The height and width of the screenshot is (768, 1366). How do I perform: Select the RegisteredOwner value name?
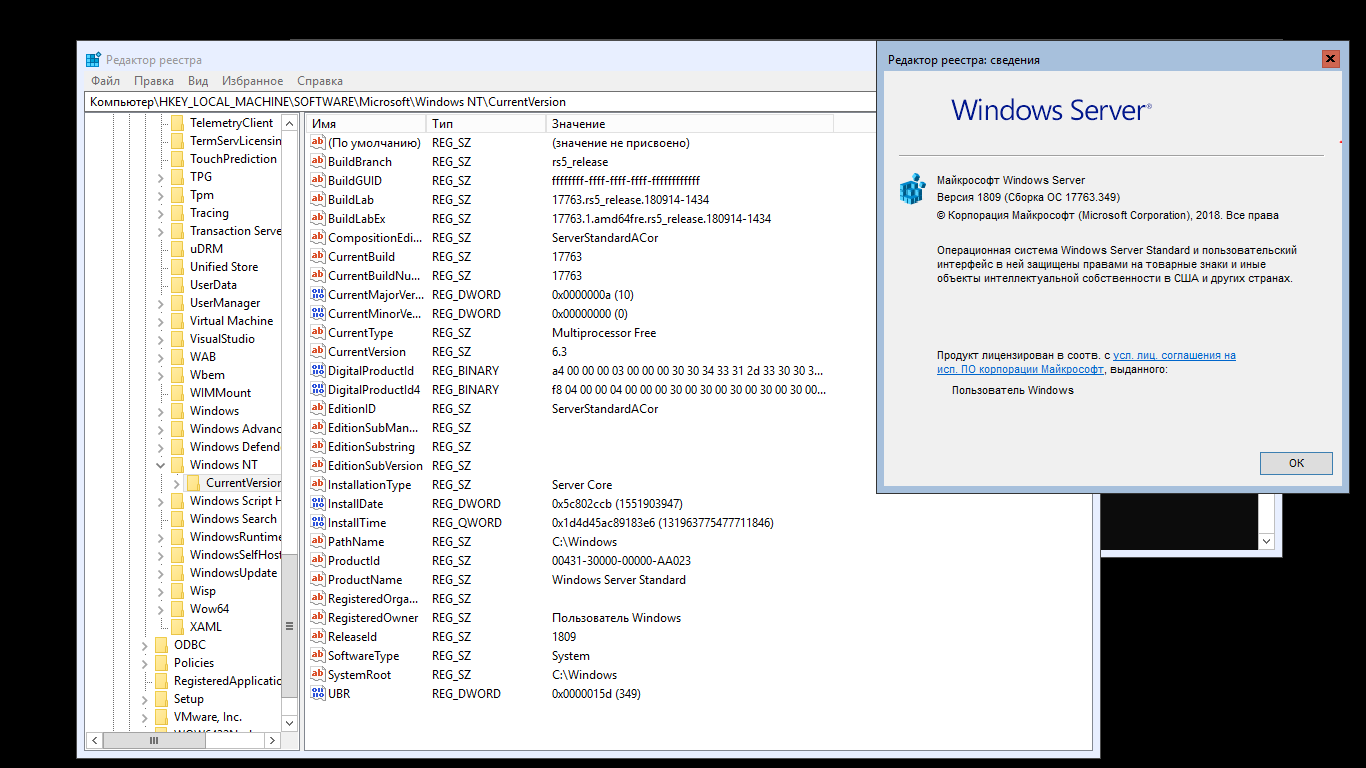pyautogui.click(x=373, y=618)
